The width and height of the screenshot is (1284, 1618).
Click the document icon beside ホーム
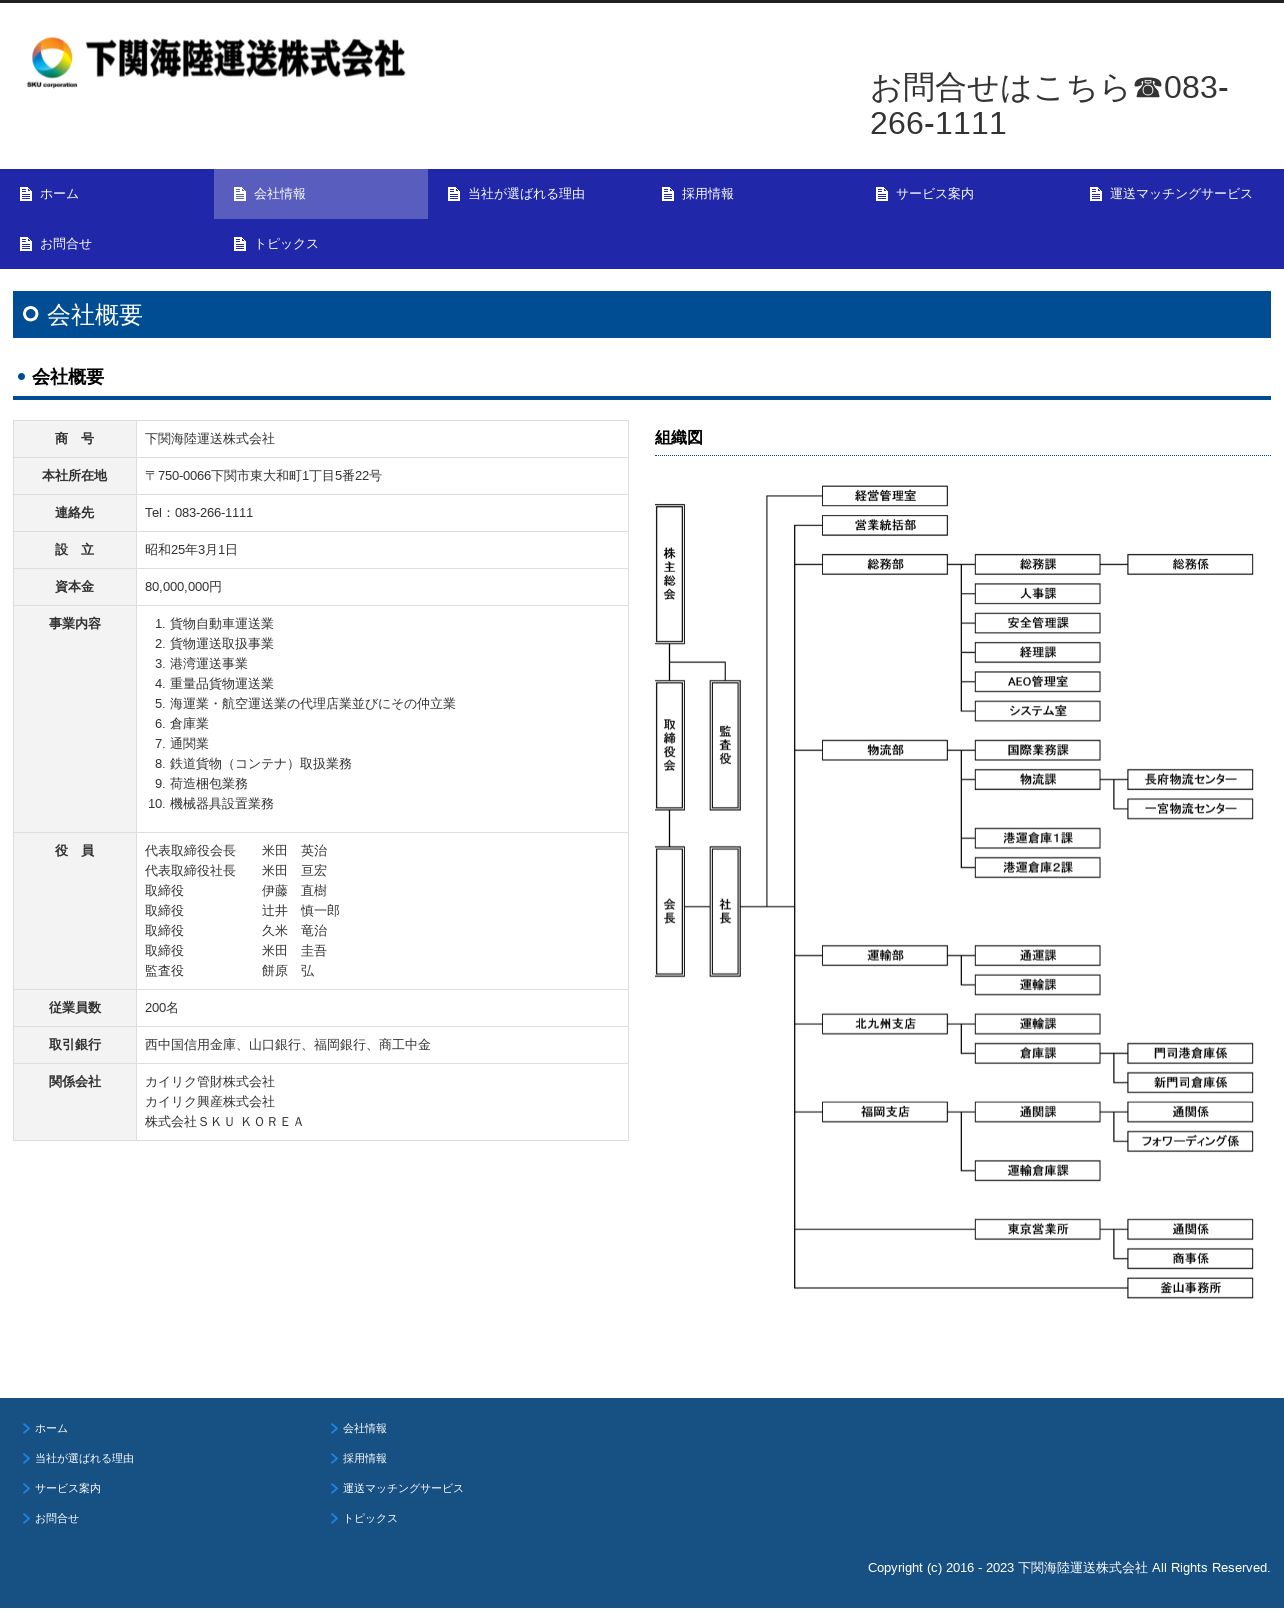(26, 194)
